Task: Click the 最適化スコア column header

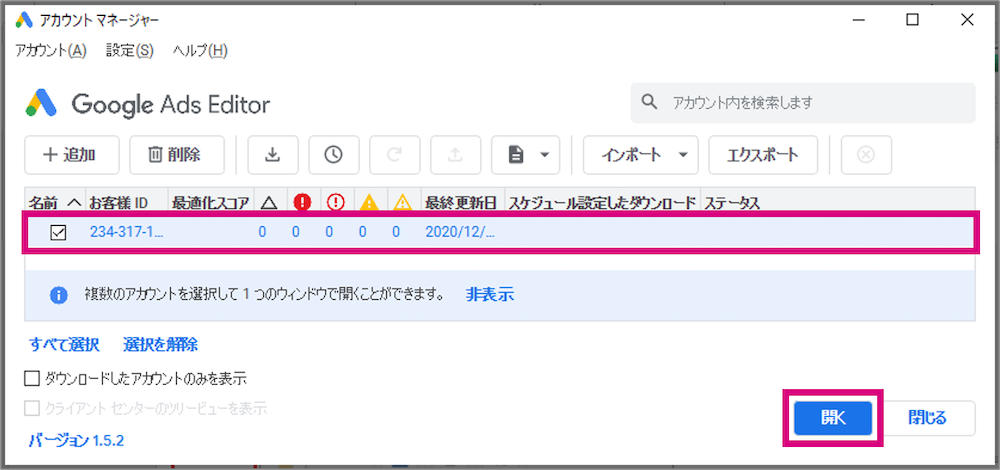Action: [211, 203]
